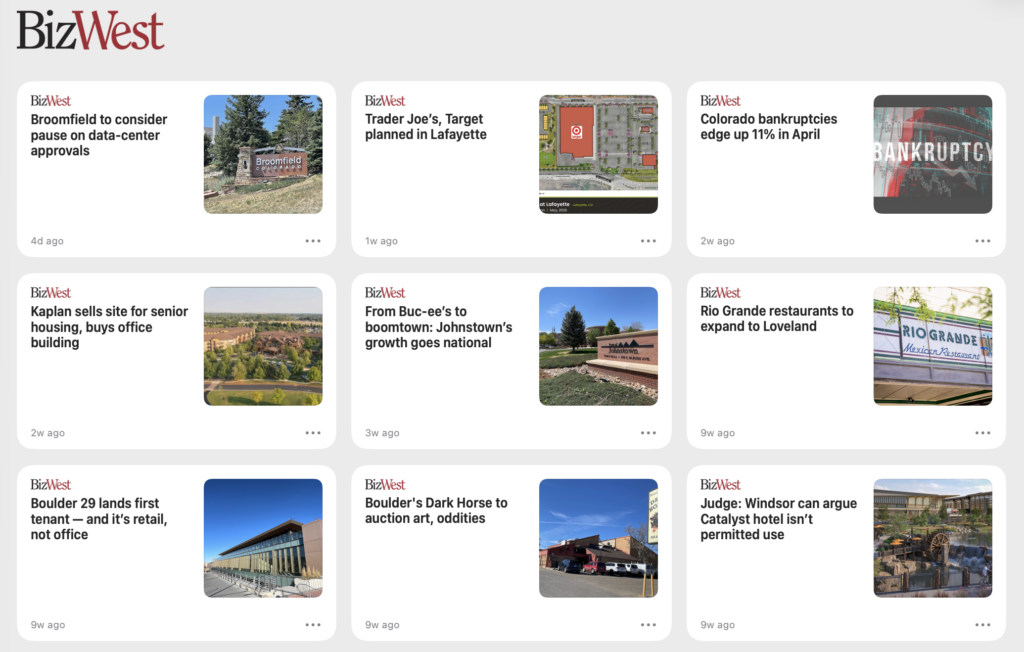The image size is (1024, 652).
Task: Open more options for Boulder 29 tenant article
Action: click(313, 625)
